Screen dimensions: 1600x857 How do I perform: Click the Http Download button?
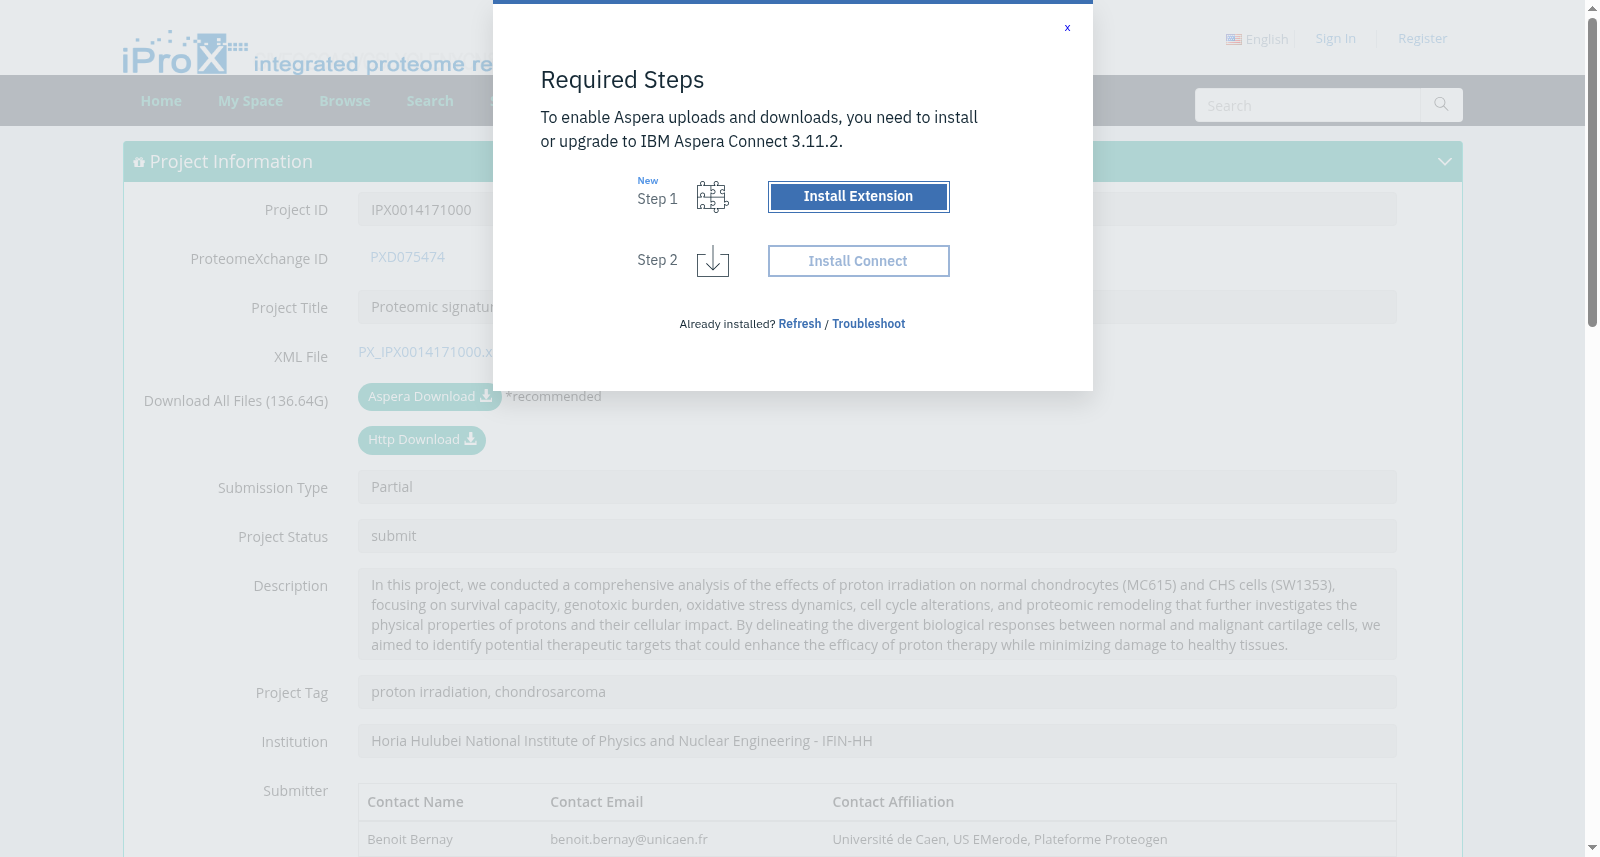tap(422, 440)
